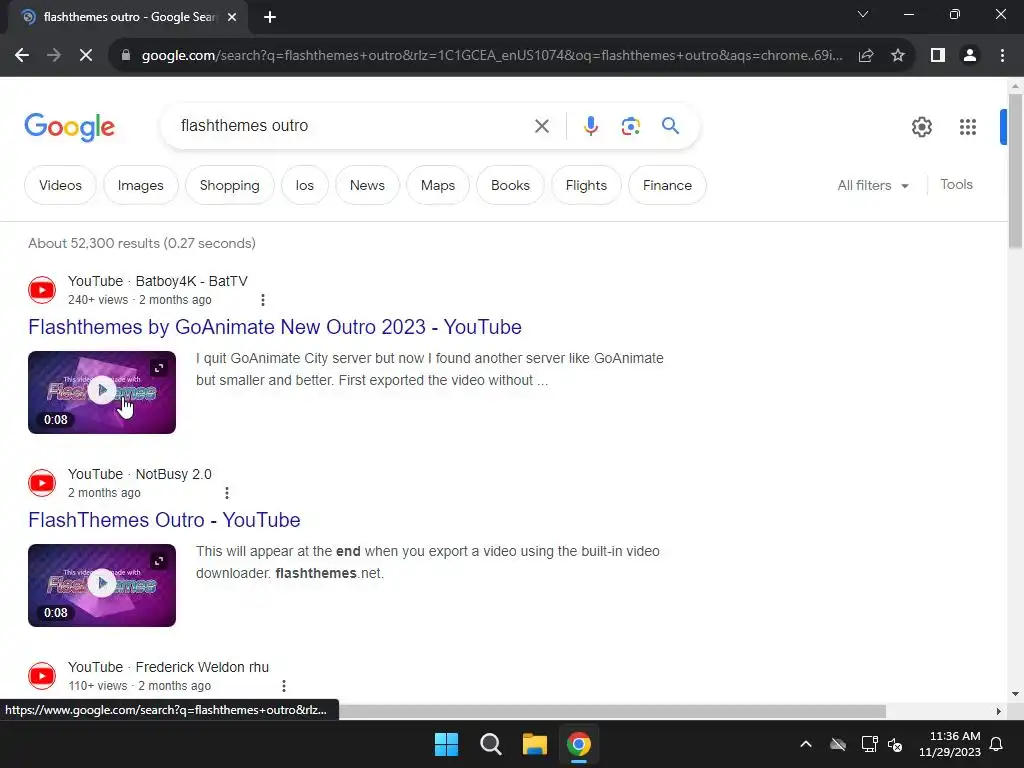Open a new browser tab
The height and width of the screenshot is (768, 1024).
click(x=270, y=17)
